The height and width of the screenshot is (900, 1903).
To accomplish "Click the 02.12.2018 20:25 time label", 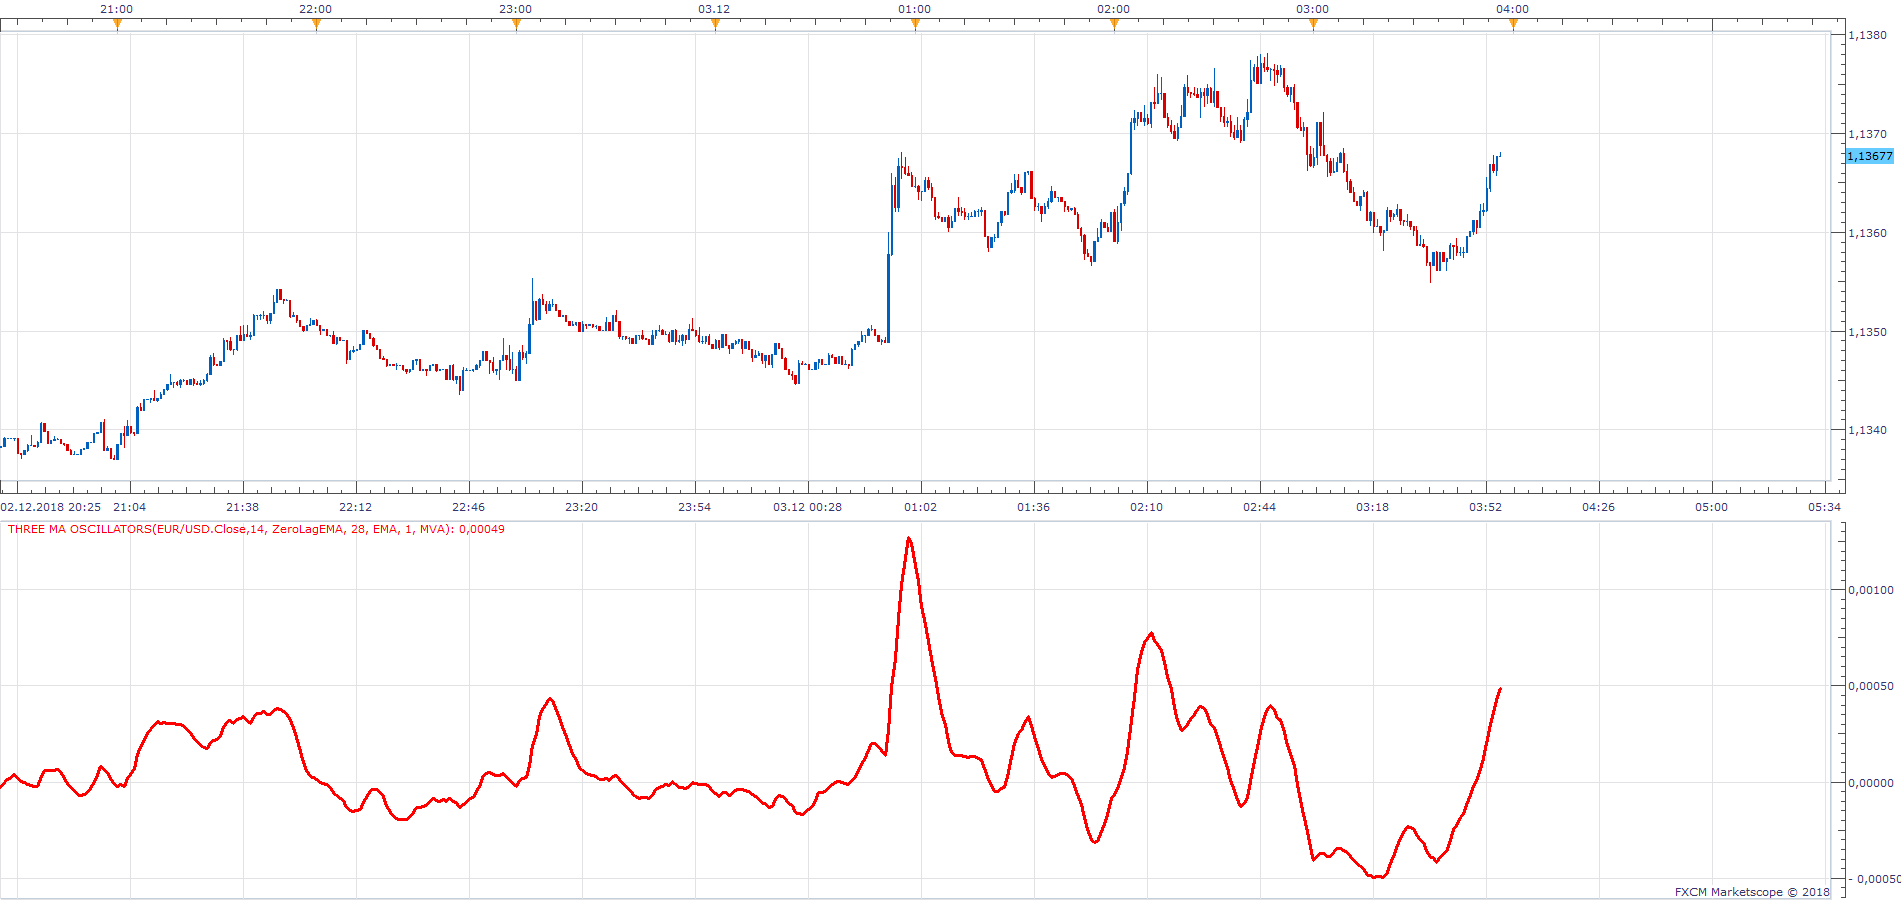I will [51, 507].
